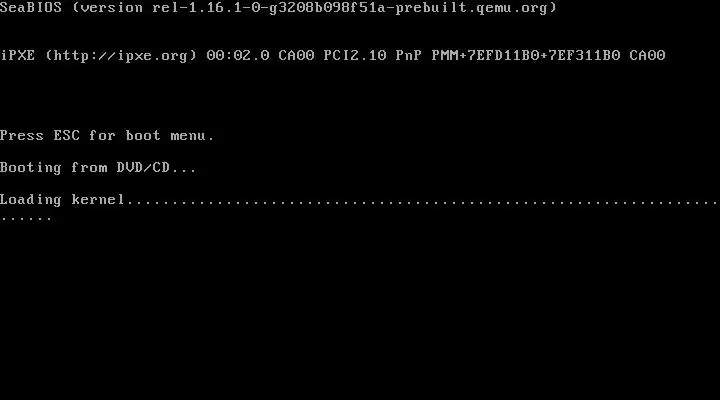Click the word DVD/CD
720x400 pixels.
tap(143, 168)
